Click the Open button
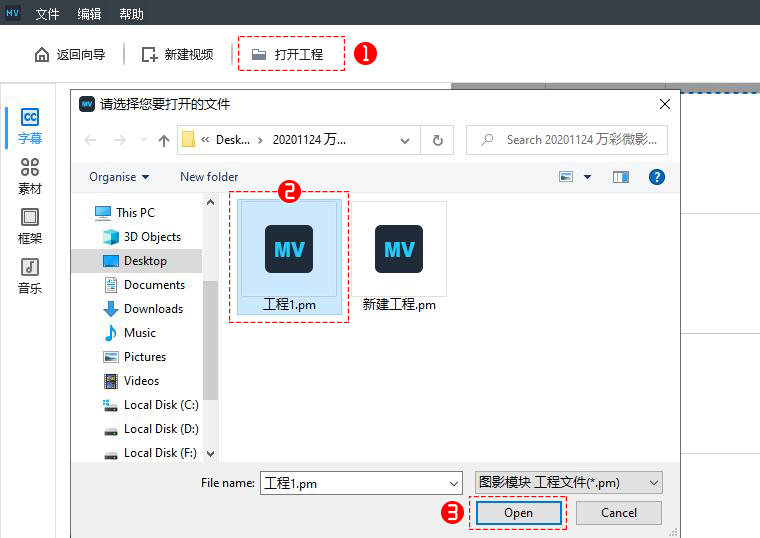 518,513
